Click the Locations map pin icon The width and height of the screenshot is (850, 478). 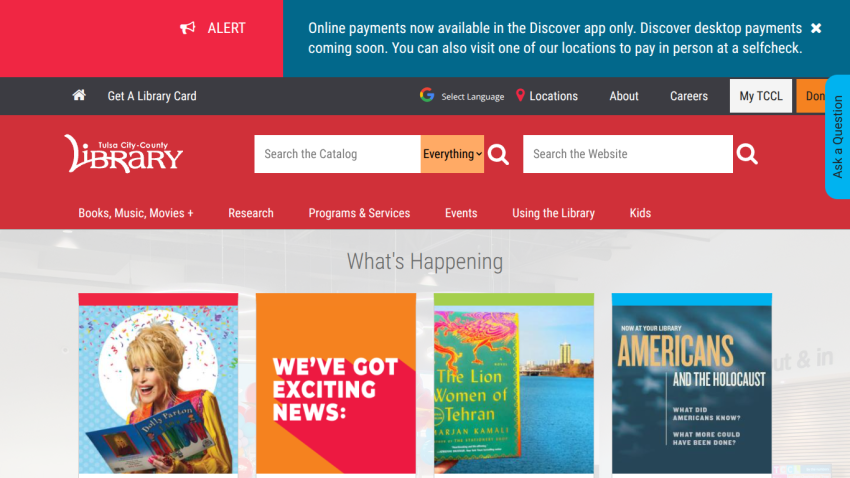(520, 95)
